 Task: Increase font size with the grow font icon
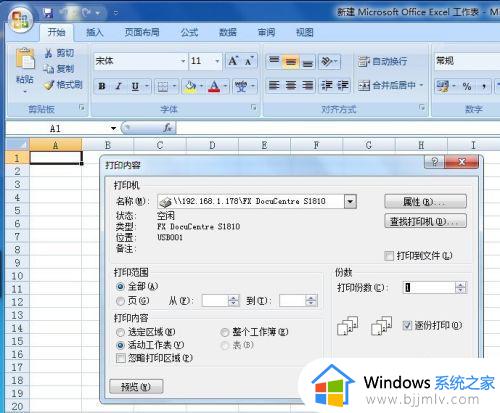coord(233,61)
